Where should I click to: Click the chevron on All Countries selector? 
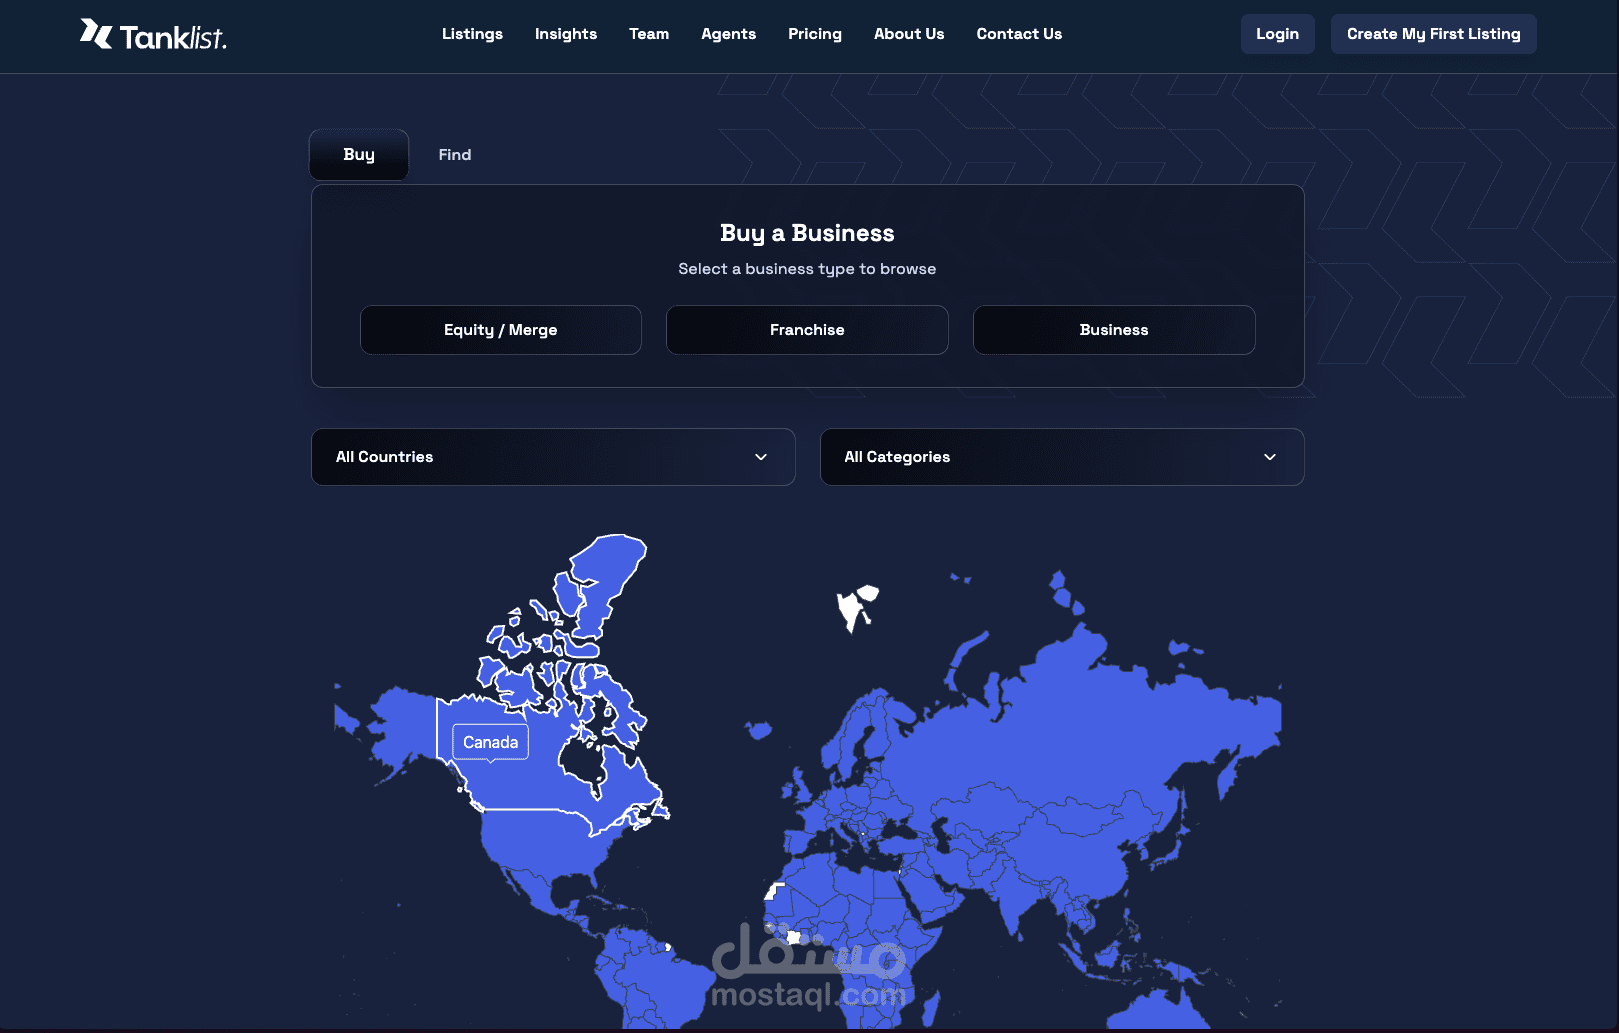[x=760, y=457]
